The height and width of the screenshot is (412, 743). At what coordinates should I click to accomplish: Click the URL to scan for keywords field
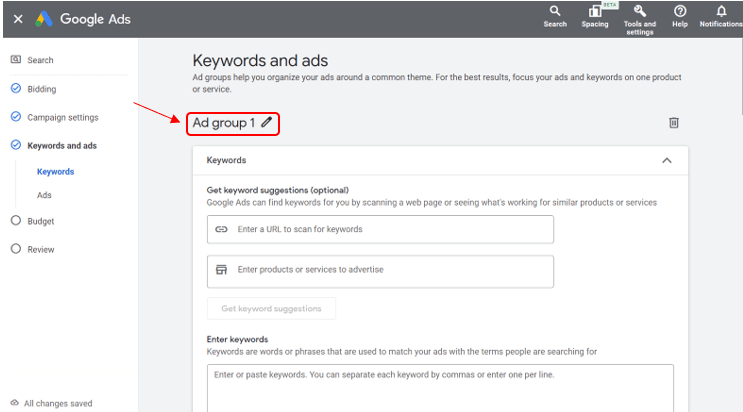[x=380, y=229]
